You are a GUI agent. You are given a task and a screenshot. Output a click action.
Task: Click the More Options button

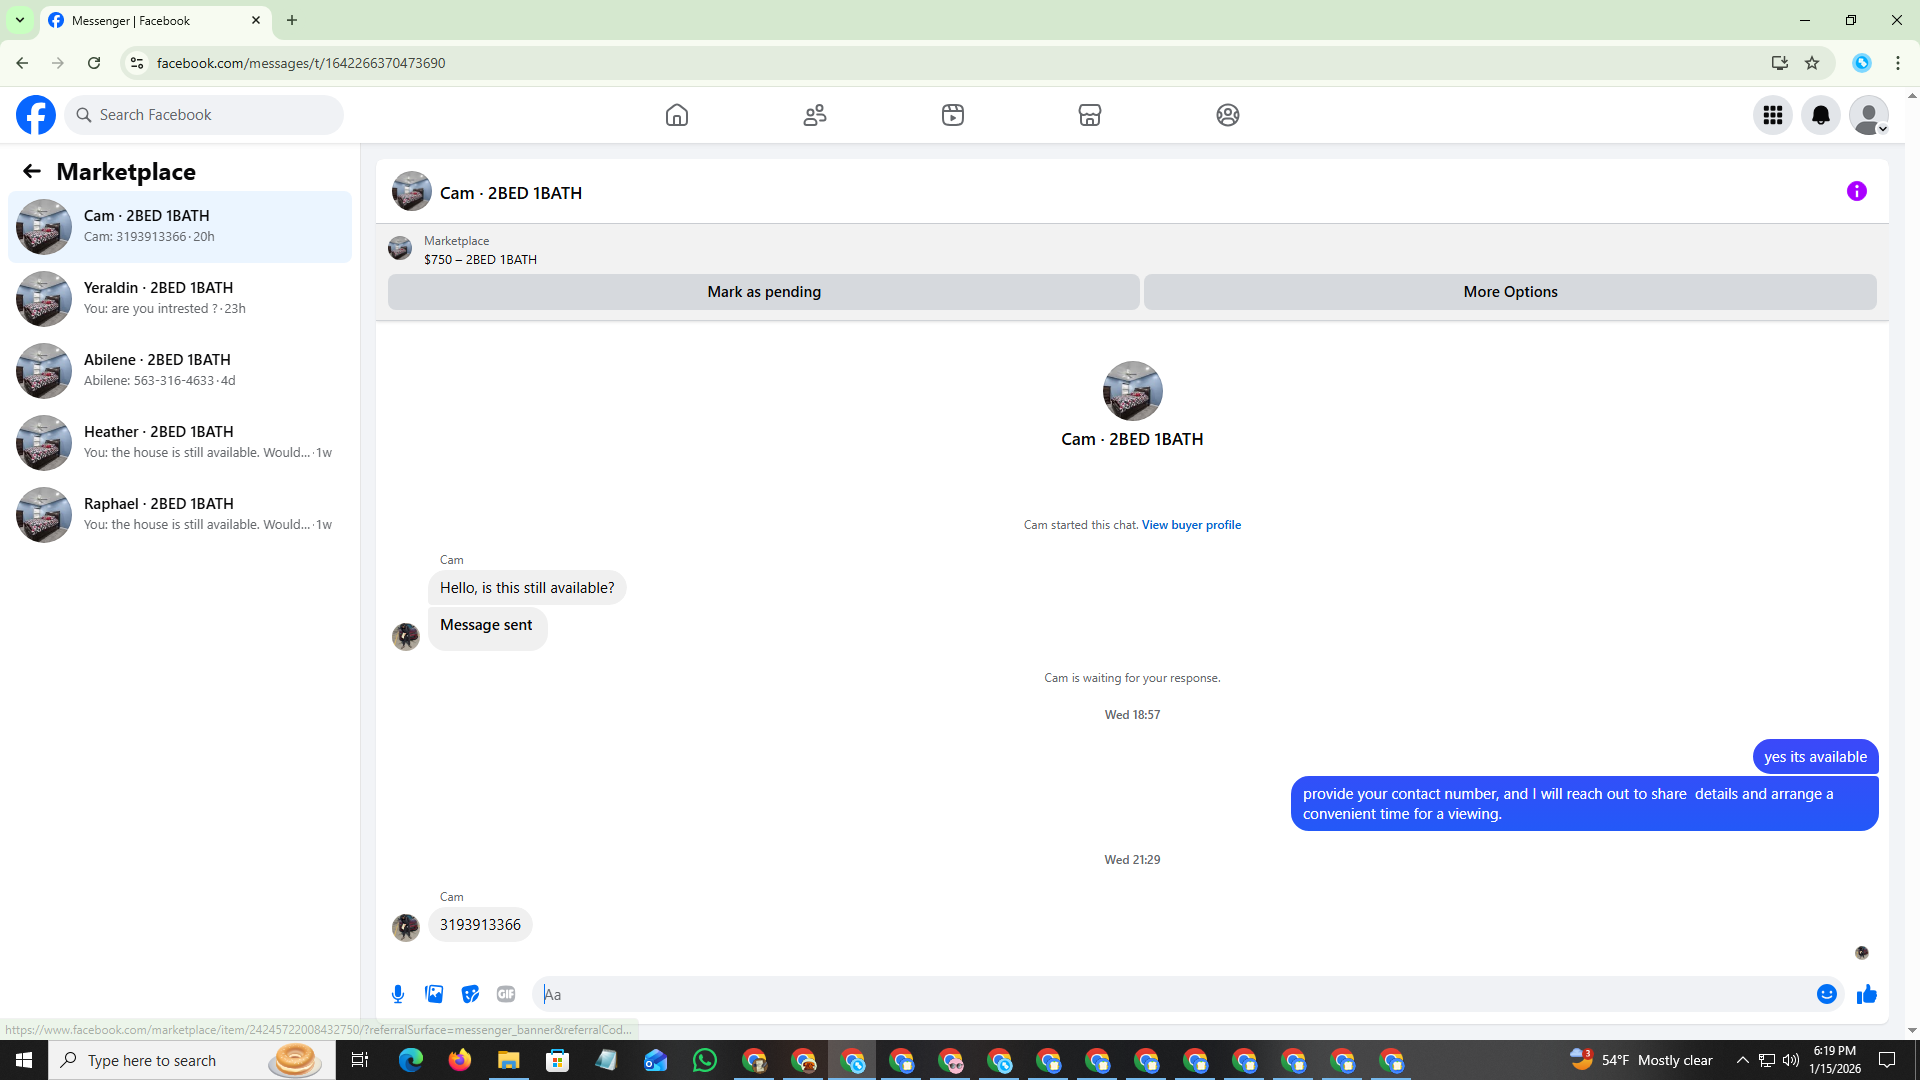coord(1509,292)
